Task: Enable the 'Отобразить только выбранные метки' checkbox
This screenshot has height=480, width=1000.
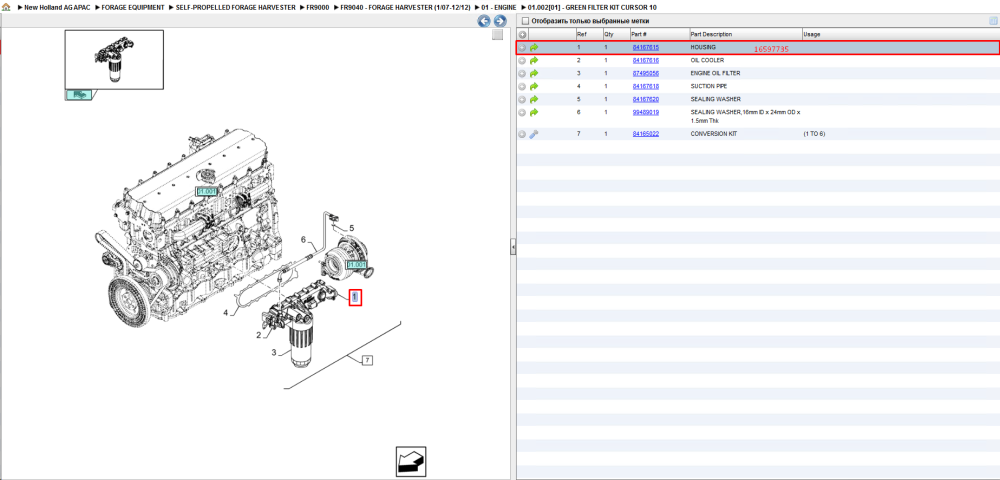Action: (525, 21)
